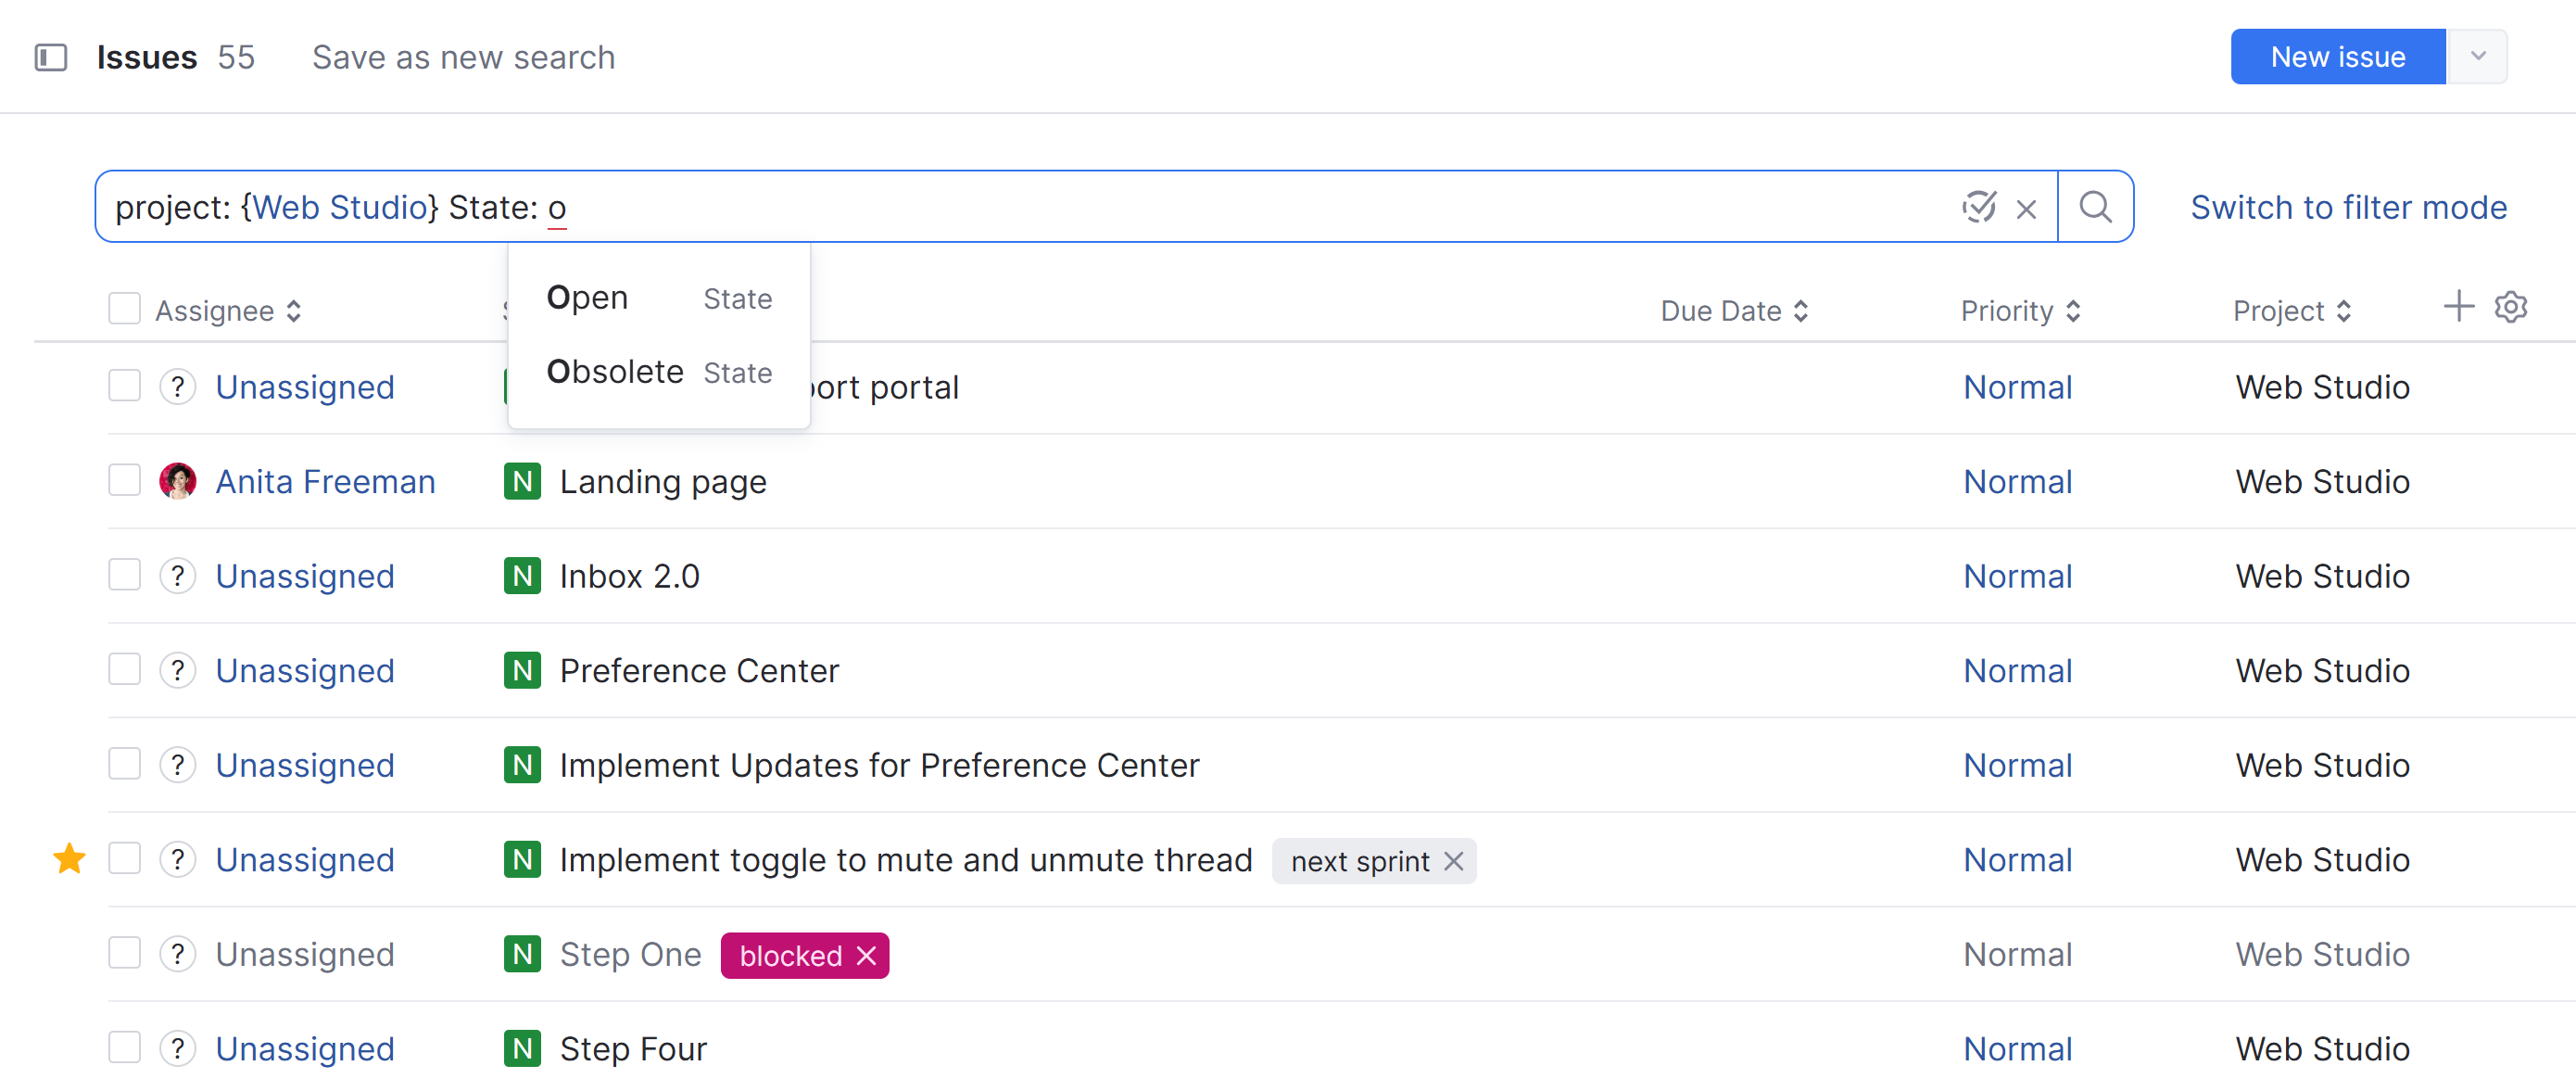Click unassigned icon in support portal row
This screenshot has width=2576, height=1091.
(x=178, y=387)
